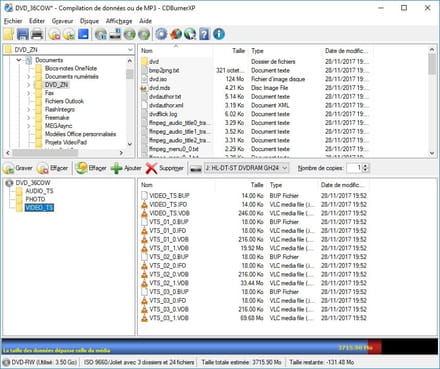Image resolution: width=440 pixels, height=369 pixels.
Task: Collapse the Documents tree node
Action: click(x=19, y=60)
